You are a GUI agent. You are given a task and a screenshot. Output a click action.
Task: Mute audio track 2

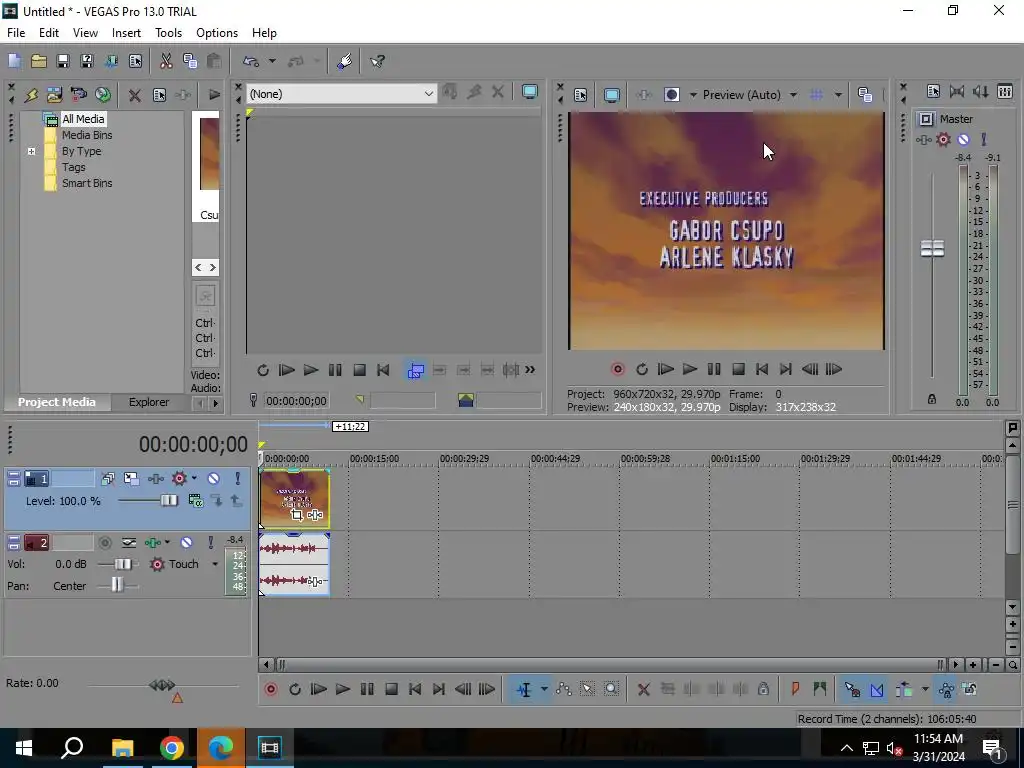pos(187,543)
